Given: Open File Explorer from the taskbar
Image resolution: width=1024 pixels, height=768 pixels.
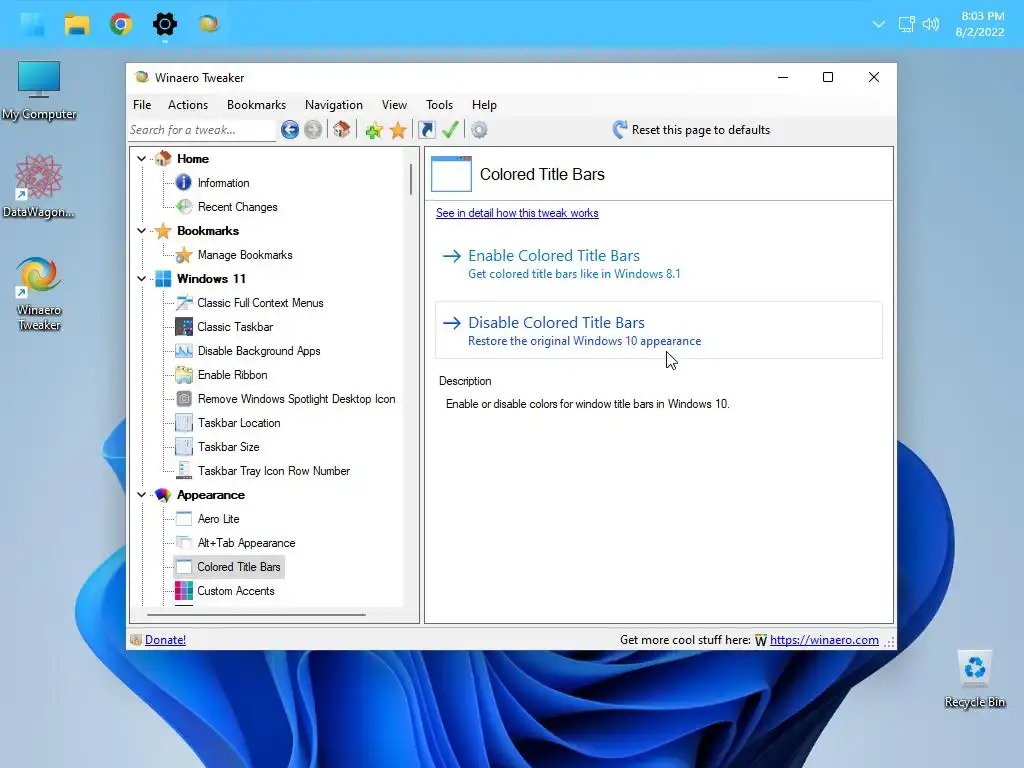Looking at the screenshot, I should (x=77, y=24).
